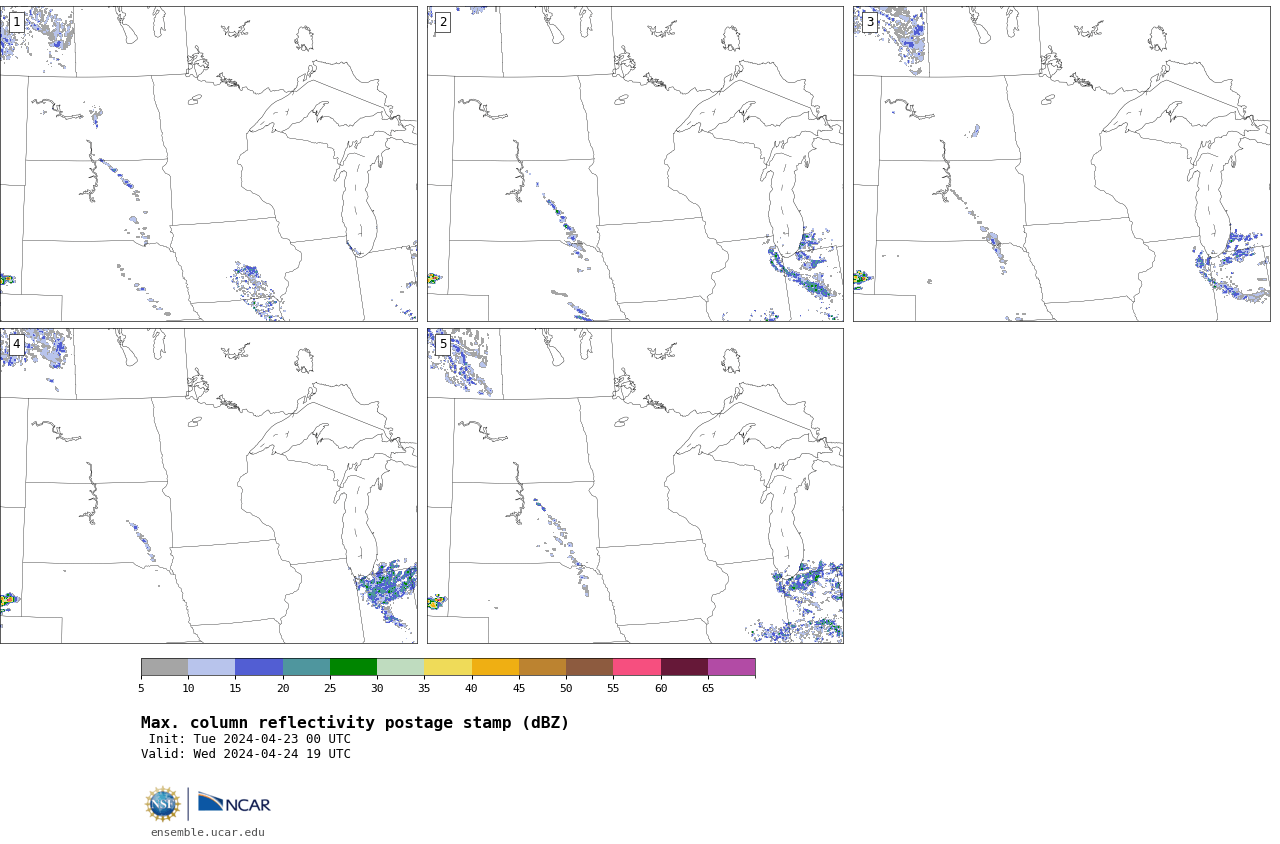The height and width of the screenshot is (844, 1280).
Task: Click the dark green 25-30 dBZ swatch
Action: point(353,667)
